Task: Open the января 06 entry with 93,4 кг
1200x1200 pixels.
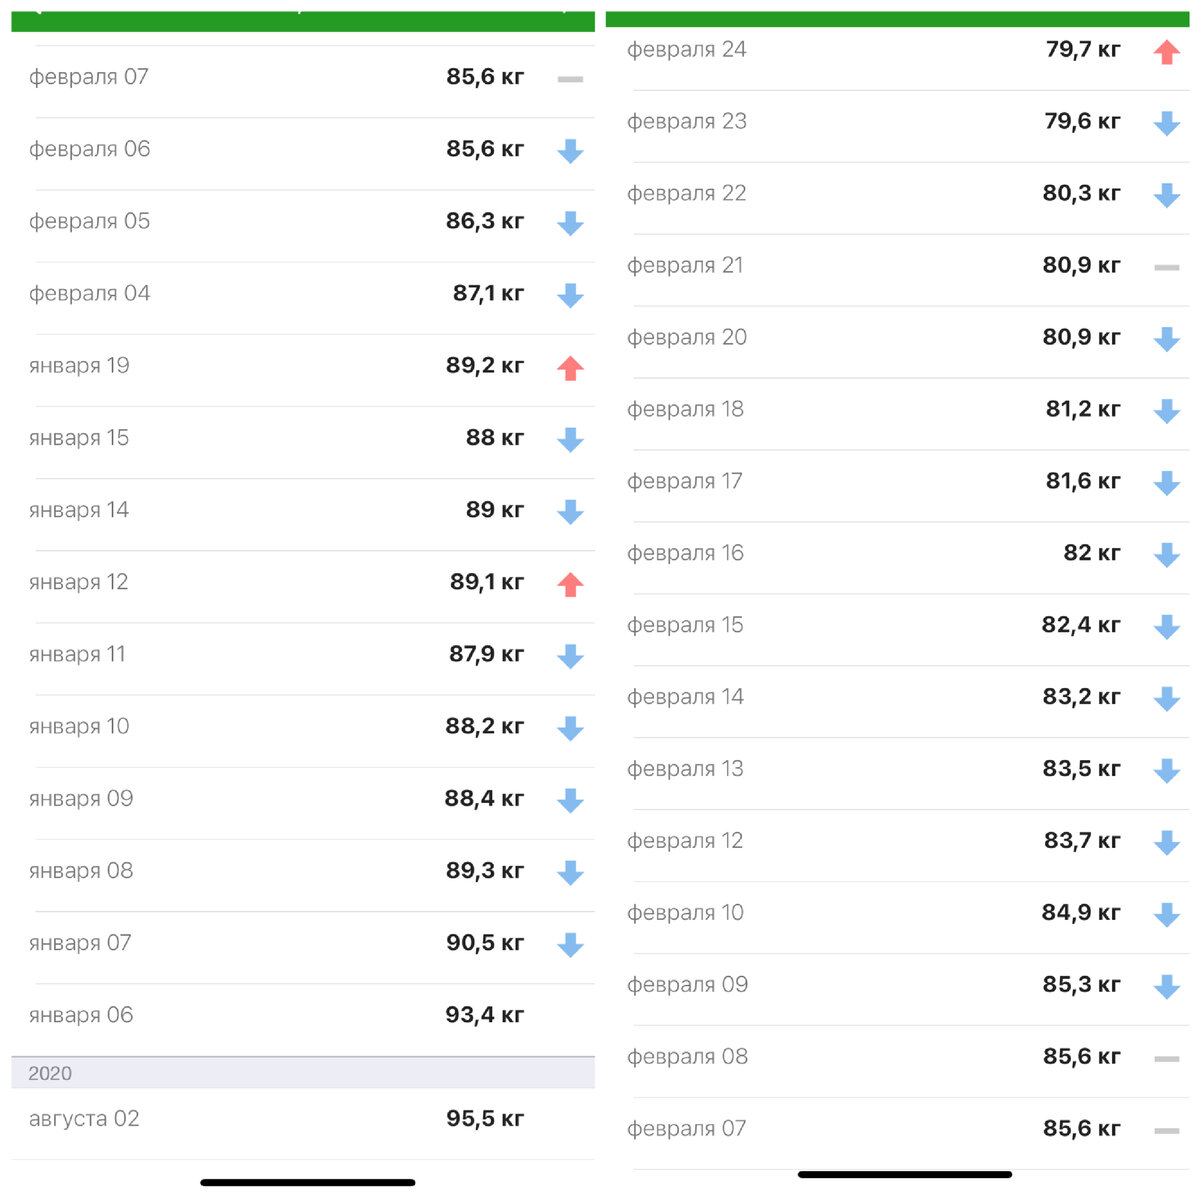Action: point(300,1015)
